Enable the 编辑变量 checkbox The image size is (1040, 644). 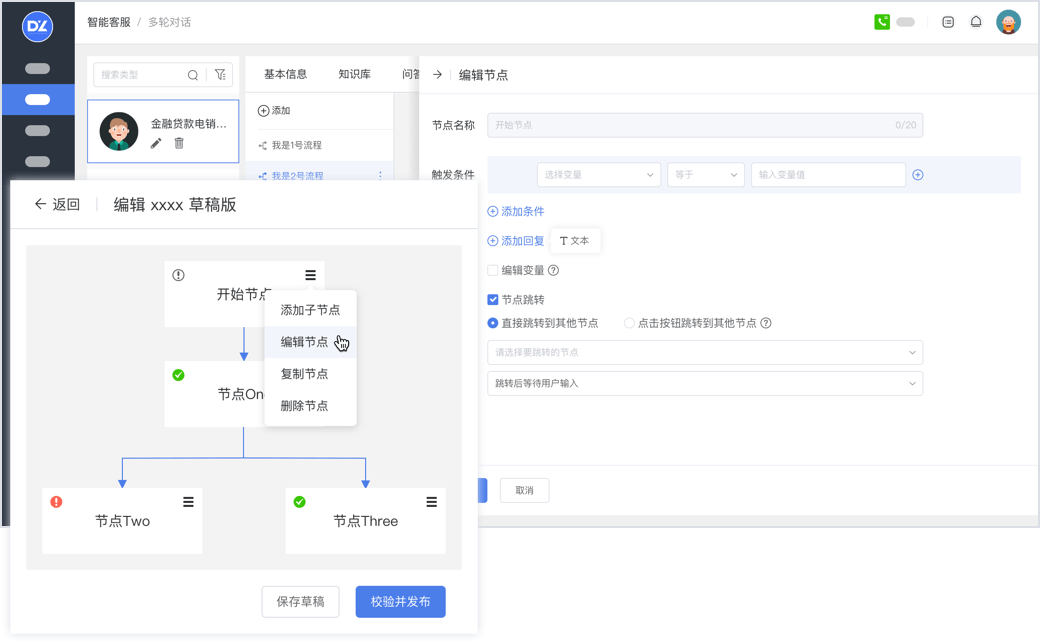click(x=492, y=270)
